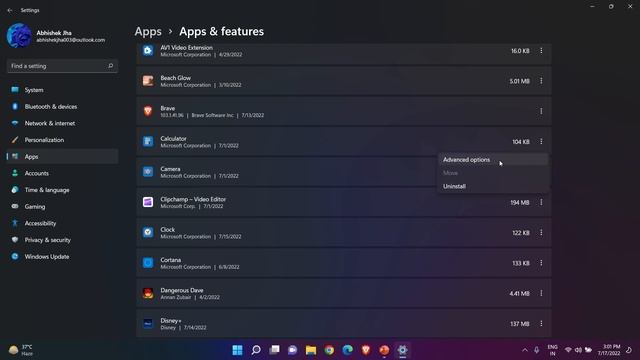This screenshot has height=360, width=640.
Task: Open taskbar Search
Action: 256,350
